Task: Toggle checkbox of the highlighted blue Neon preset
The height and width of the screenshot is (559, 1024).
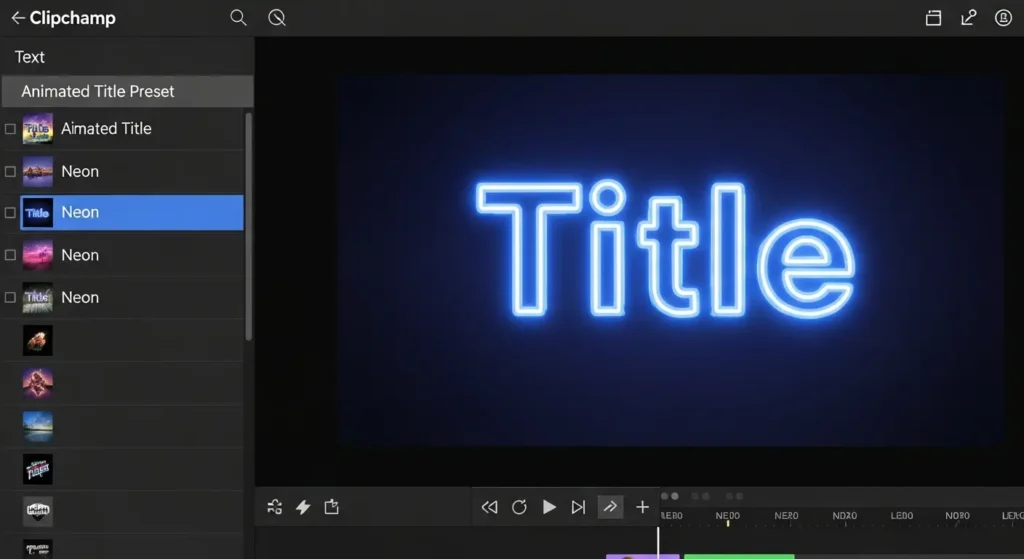Action: (x=11, y=213)
